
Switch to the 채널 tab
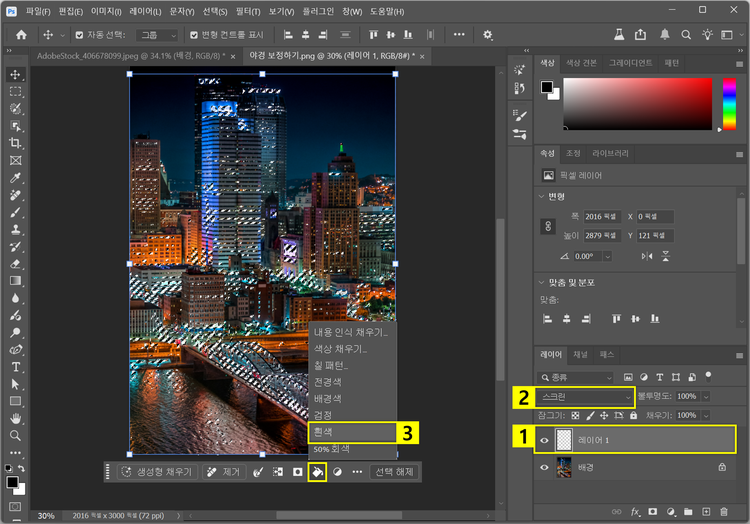click(x=580, y=354)
